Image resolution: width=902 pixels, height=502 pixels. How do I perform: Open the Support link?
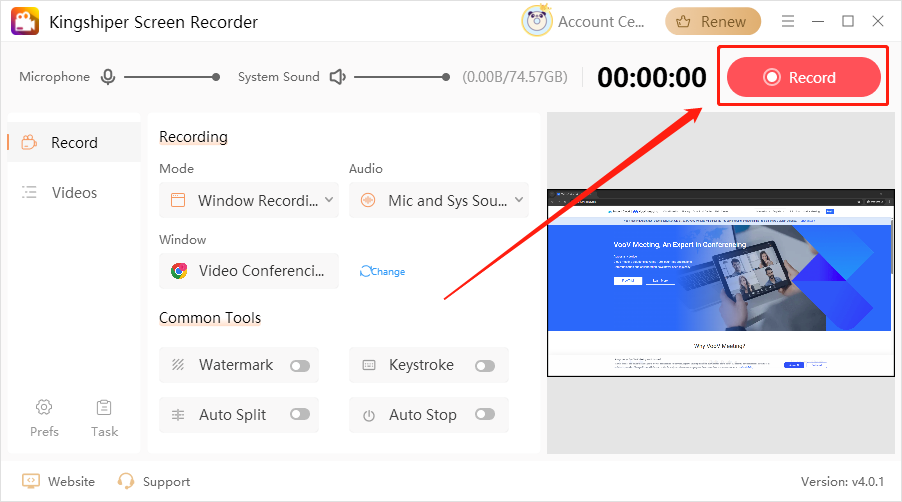tap(166, 482)
